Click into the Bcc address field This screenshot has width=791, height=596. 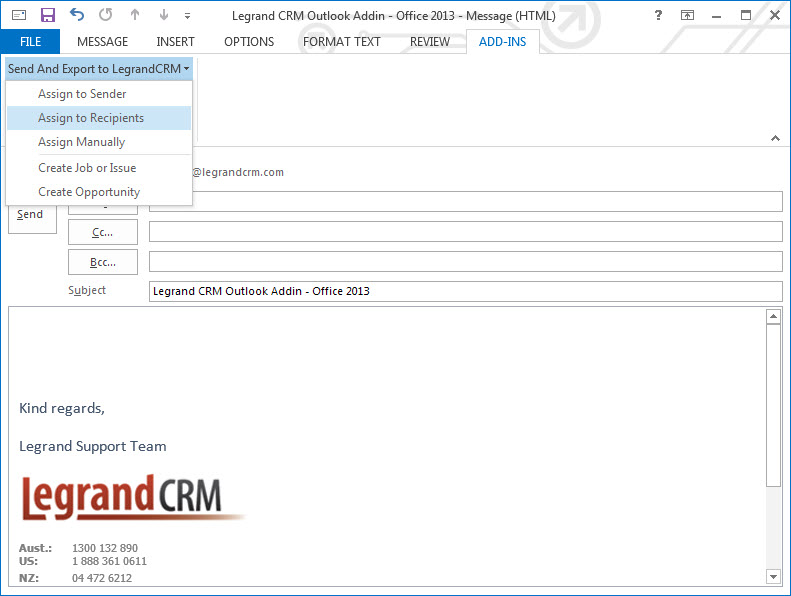466,262
